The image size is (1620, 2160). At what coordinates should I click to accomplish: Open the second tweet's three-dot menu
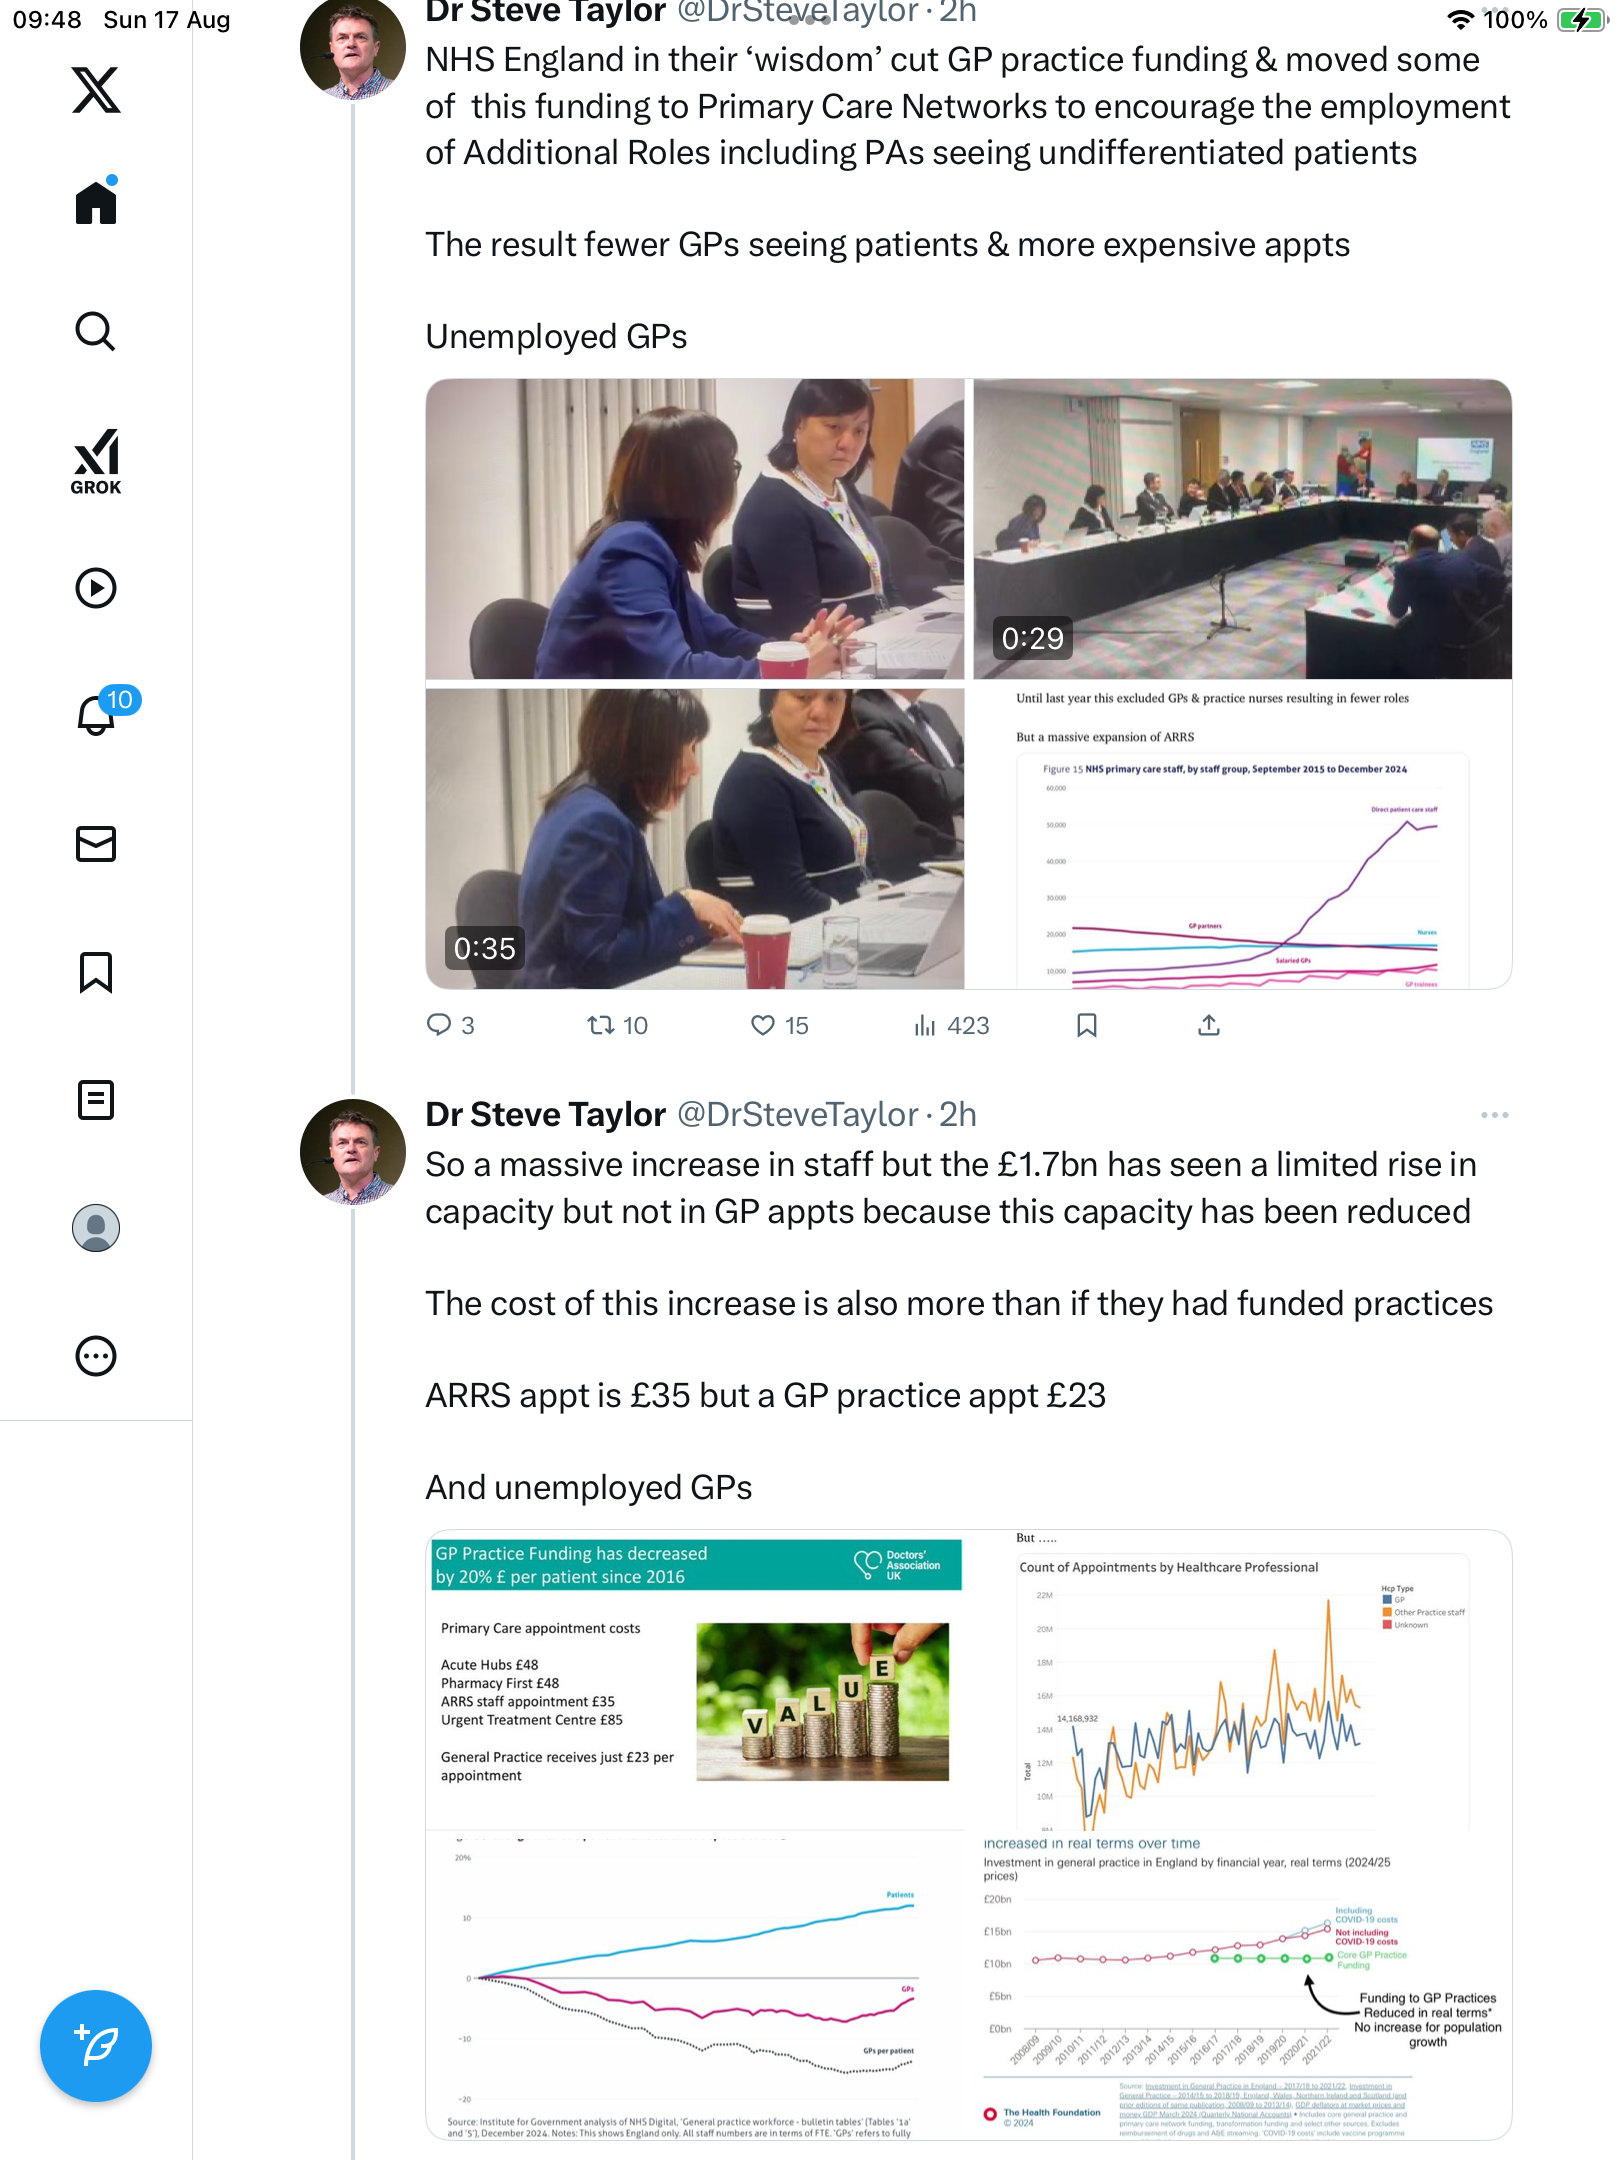pyautogui.click(x=1494, y=1115)
